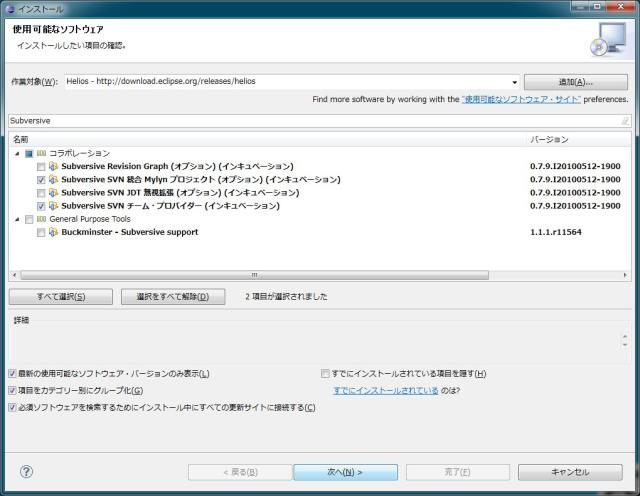Uncheck the Subversive SVN 統合 Mylyn checkbox
Viewport: 640px width, 496px height.
tap(41, 179)
